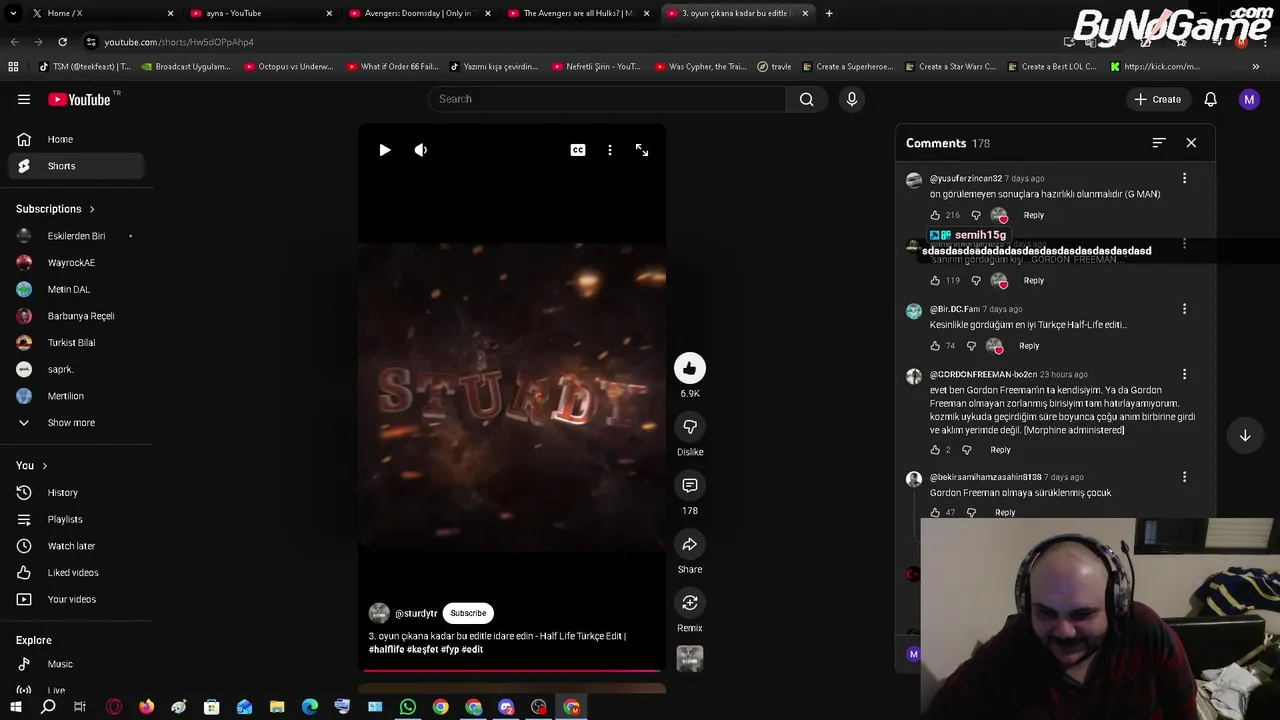Open options for @GORDONFREEMAN-bo2cn's comment
The image size is (1280, 720).
click(x=1184, y=374)
